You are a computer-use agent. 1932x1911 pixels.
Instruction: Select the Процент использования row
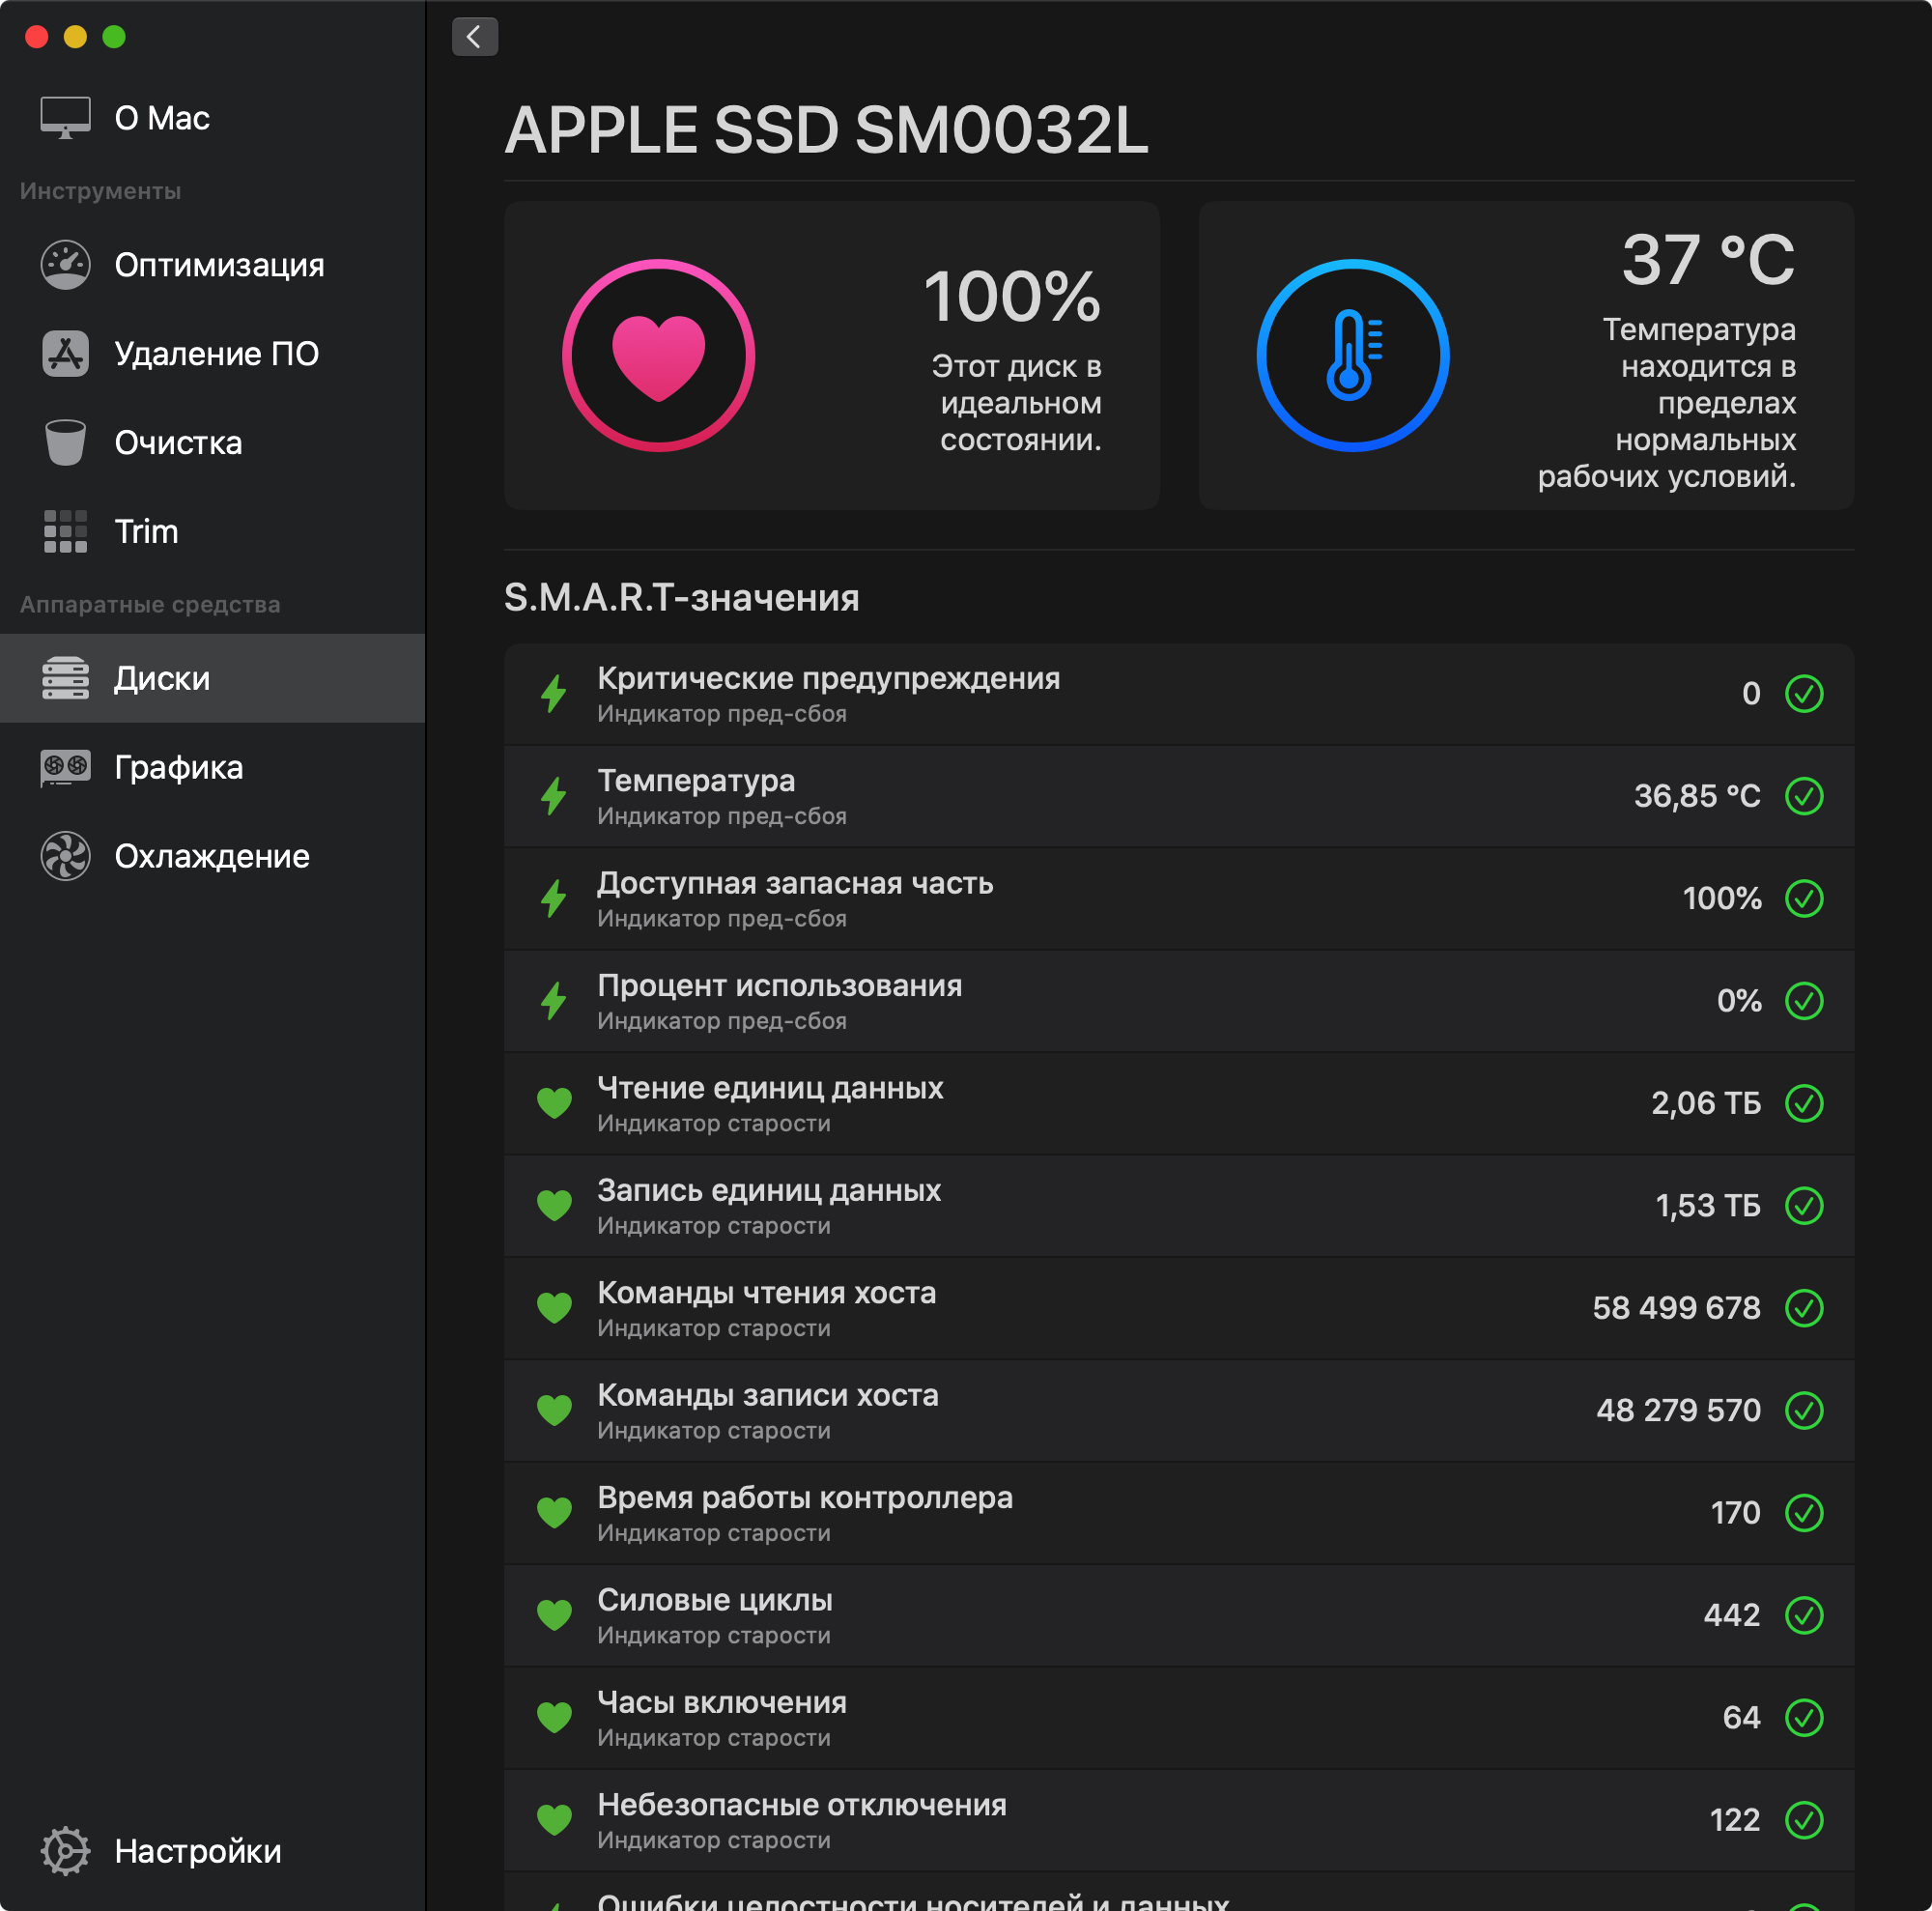tap(1178, 1001)
